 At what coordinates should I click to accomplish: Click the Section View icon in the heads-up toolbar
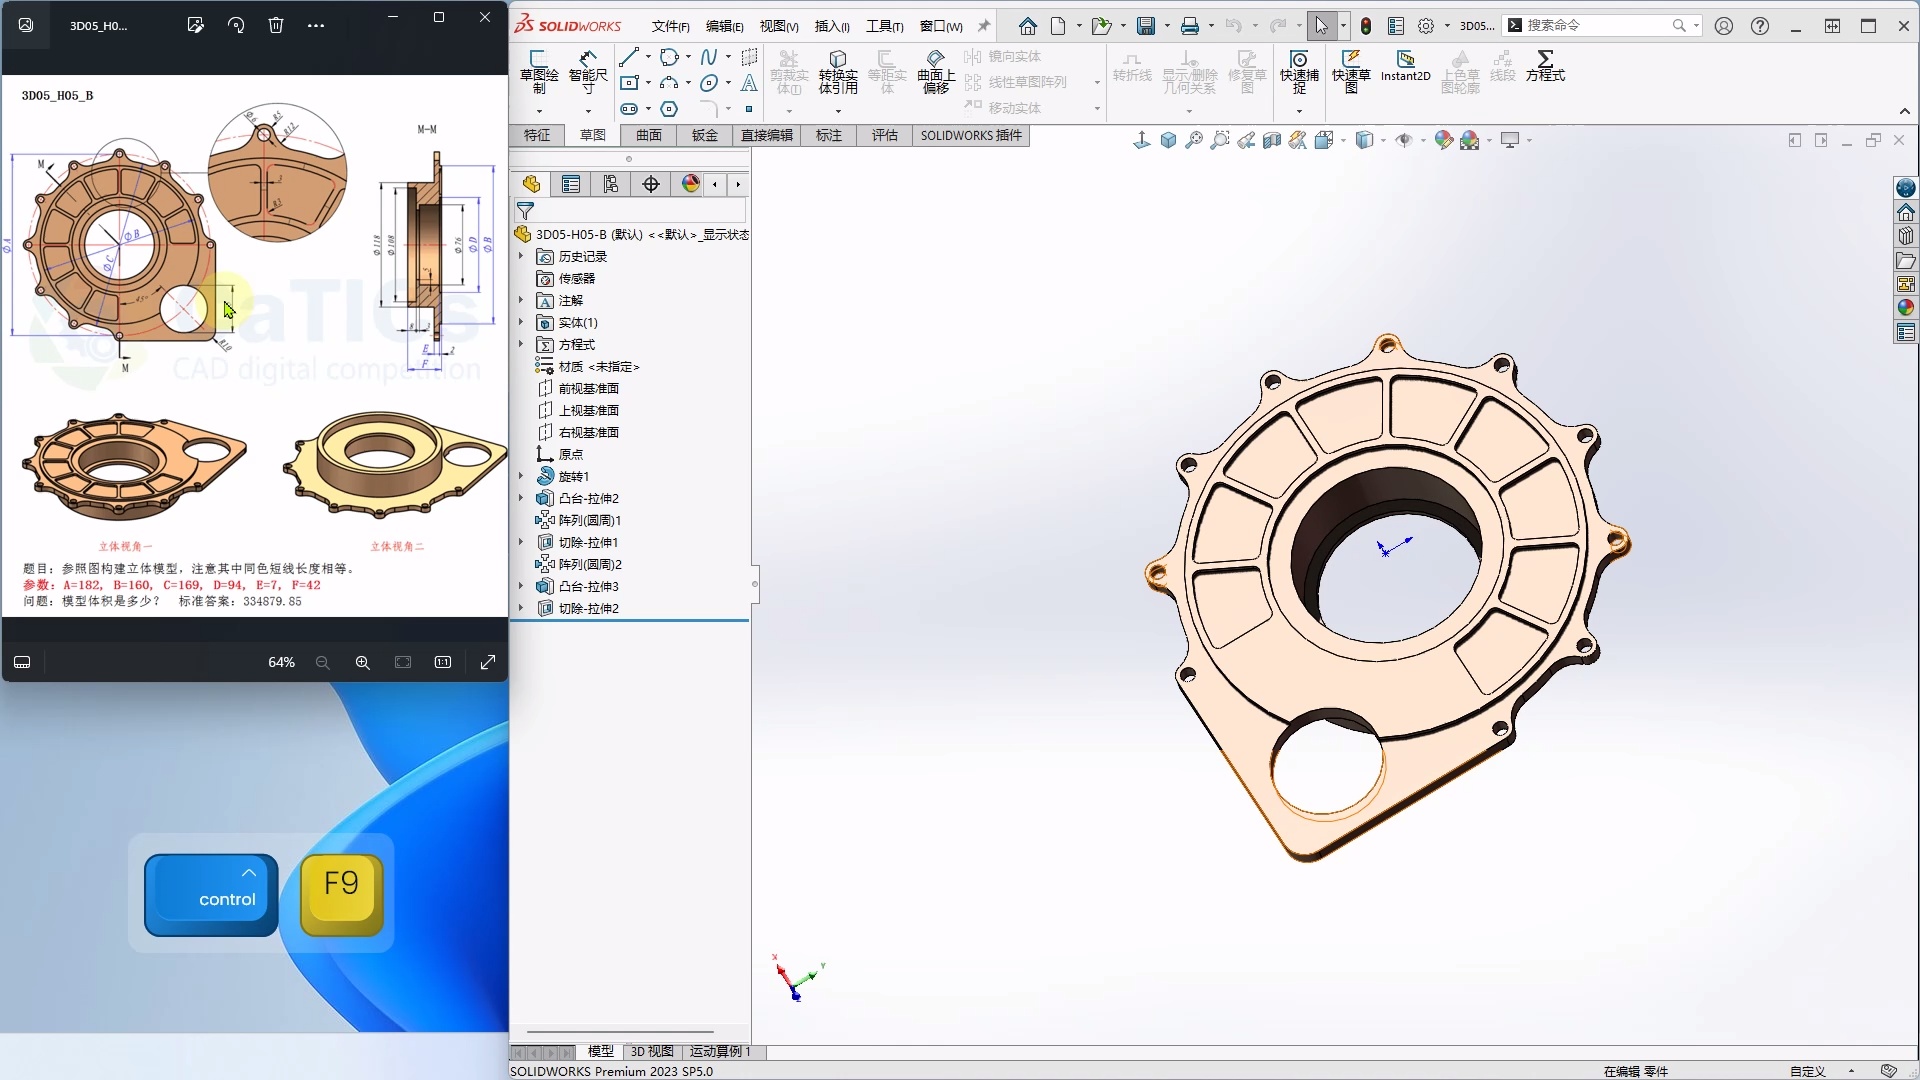[1271, 140]
